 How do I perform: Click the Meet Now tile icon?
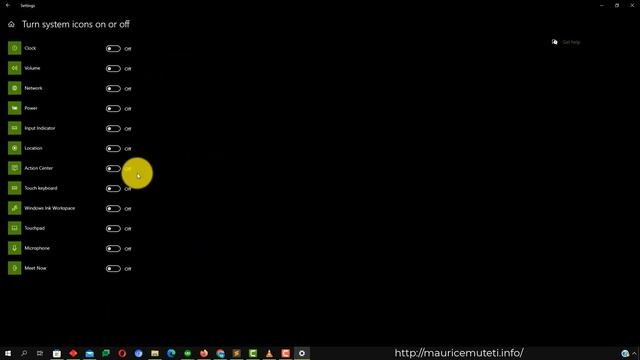click(x=14, y=268)
